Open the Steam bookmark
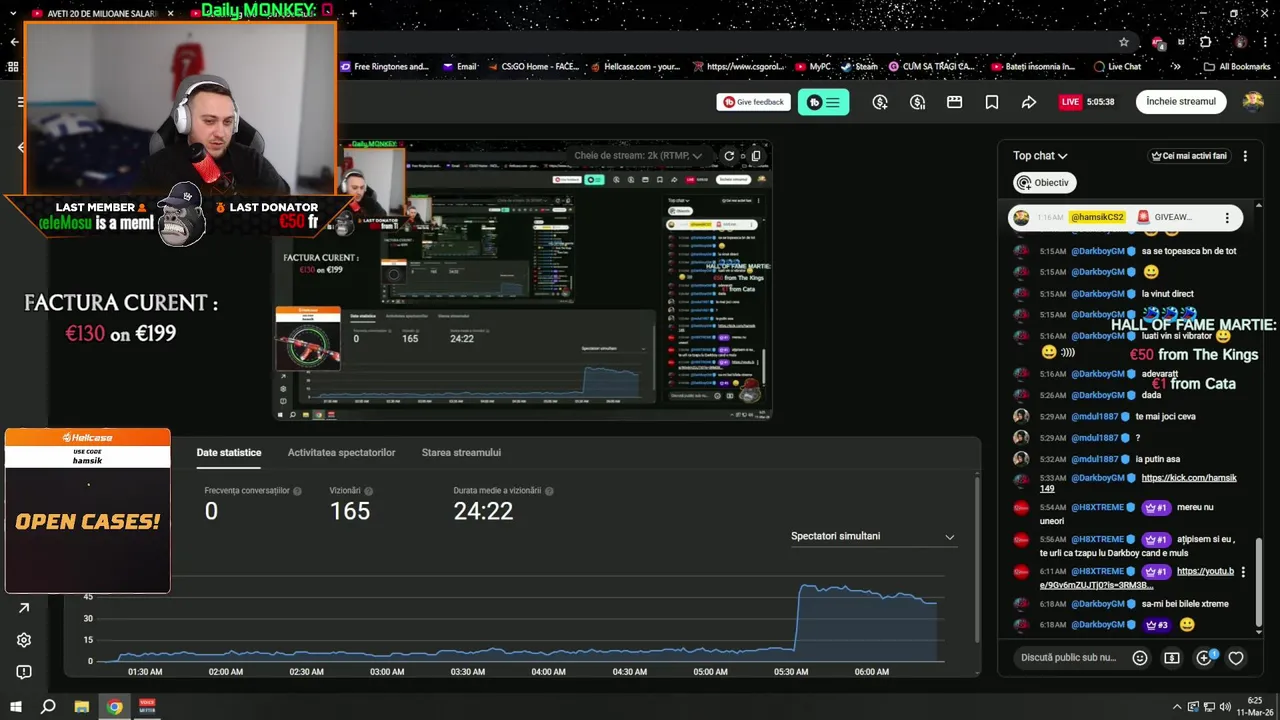The height and width of the screenshot is (720, 1280). click(x=859, y=67)
